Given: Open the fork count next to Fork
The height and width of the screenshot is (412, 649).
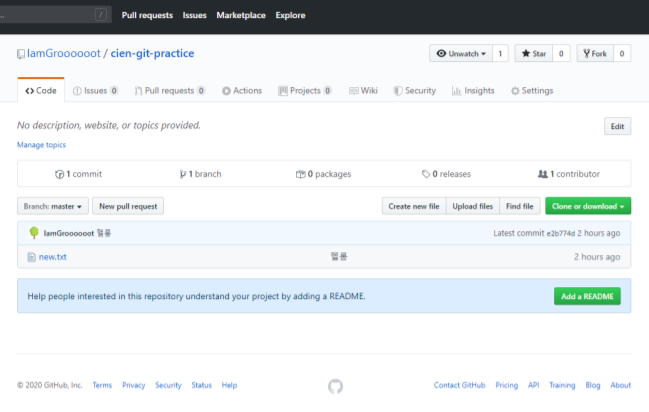Looking at the screenshot, I should point(622,53).
